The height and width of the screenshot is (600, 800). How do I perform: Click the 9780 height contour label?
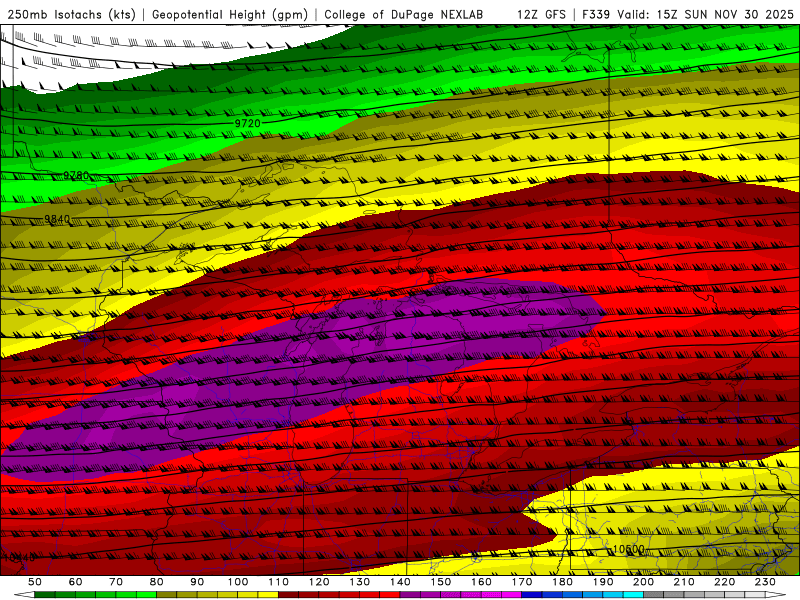(x=76, y=176)
